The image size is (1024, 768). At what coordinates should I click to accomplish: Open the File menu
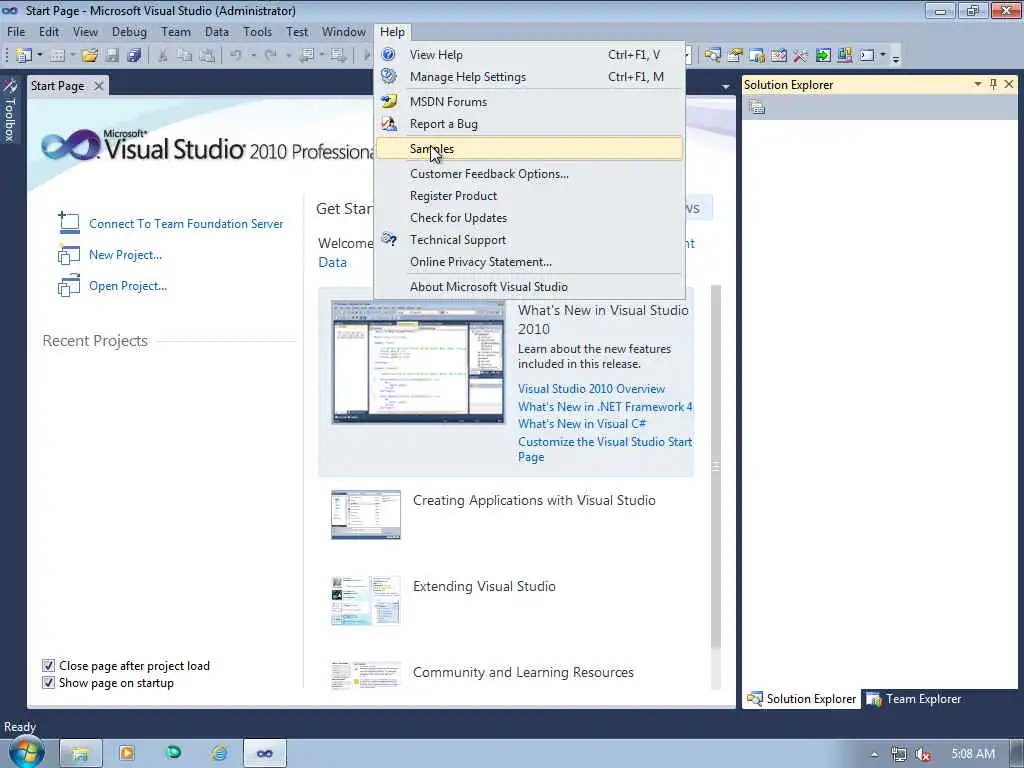(16, 32)
